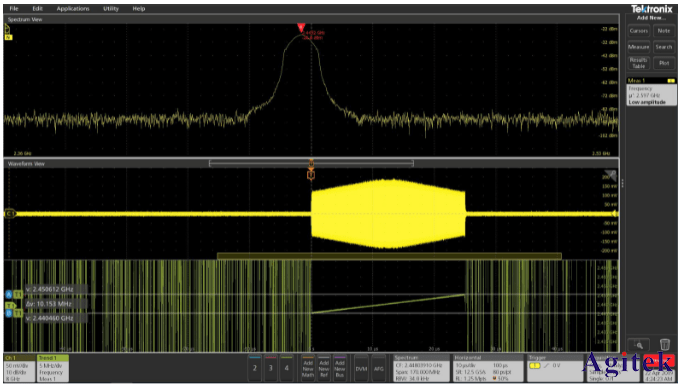
Task: Select the orange trigger position marker T
Action: point(311,175)
